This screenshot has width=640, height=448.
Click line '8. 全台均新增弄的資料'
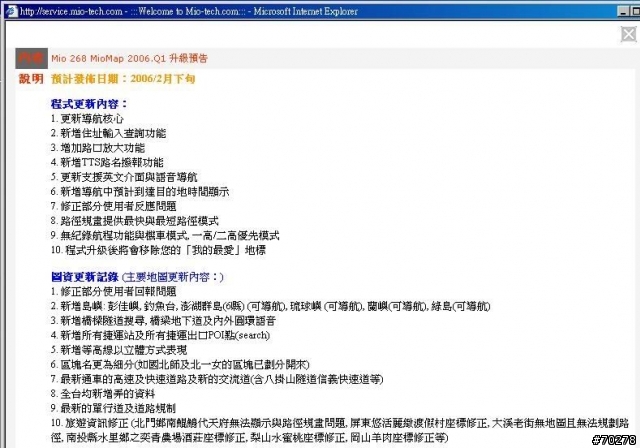103,394
